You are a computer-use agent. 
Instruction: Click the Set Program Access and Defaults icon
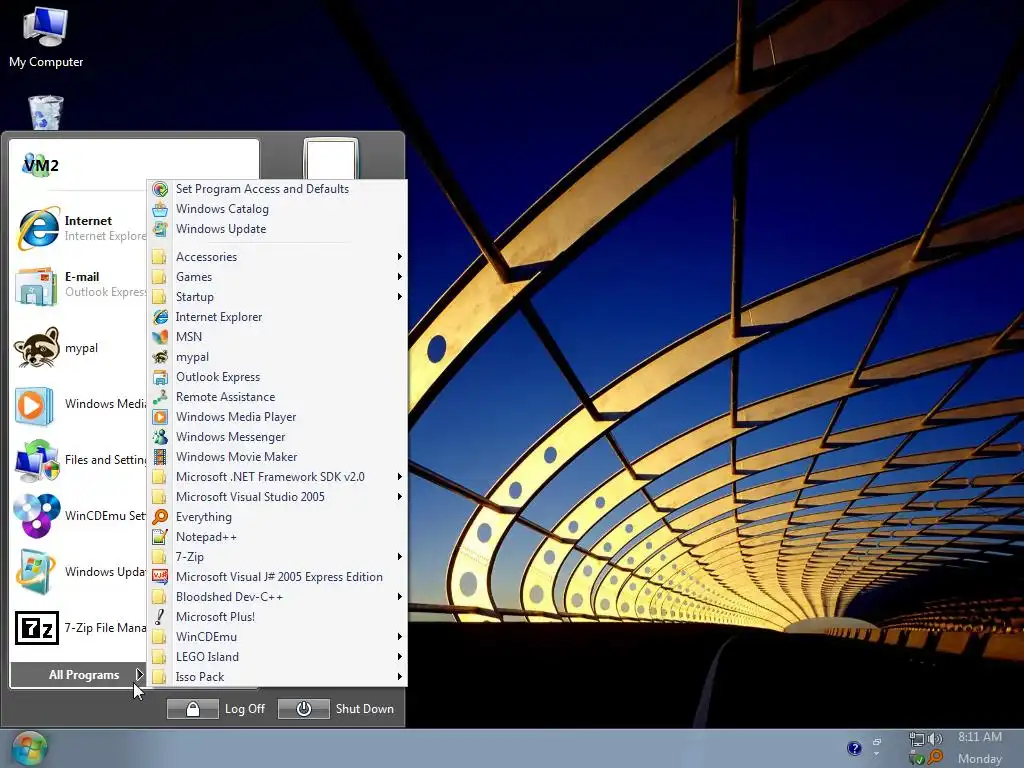click(160, 189)
